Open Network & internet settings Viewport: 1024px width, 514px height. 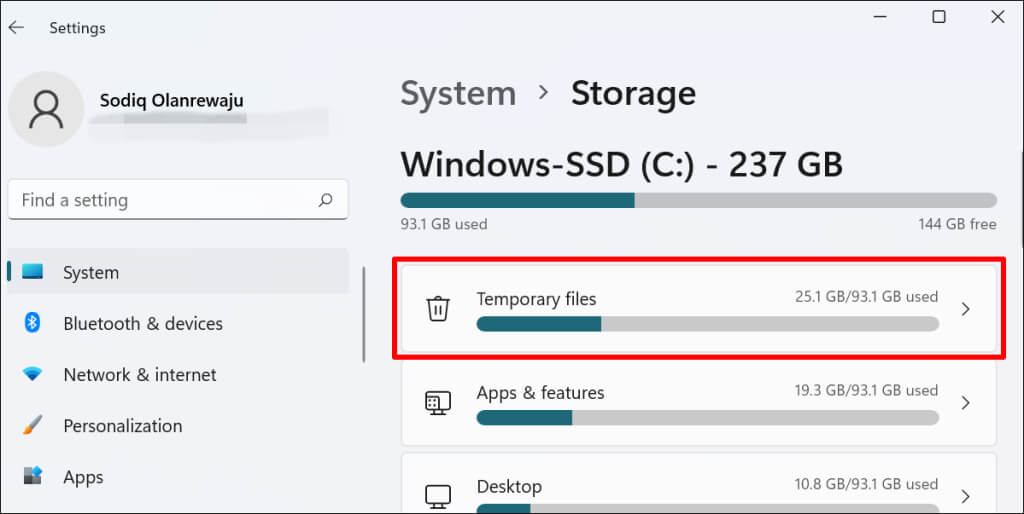point(140,375)
